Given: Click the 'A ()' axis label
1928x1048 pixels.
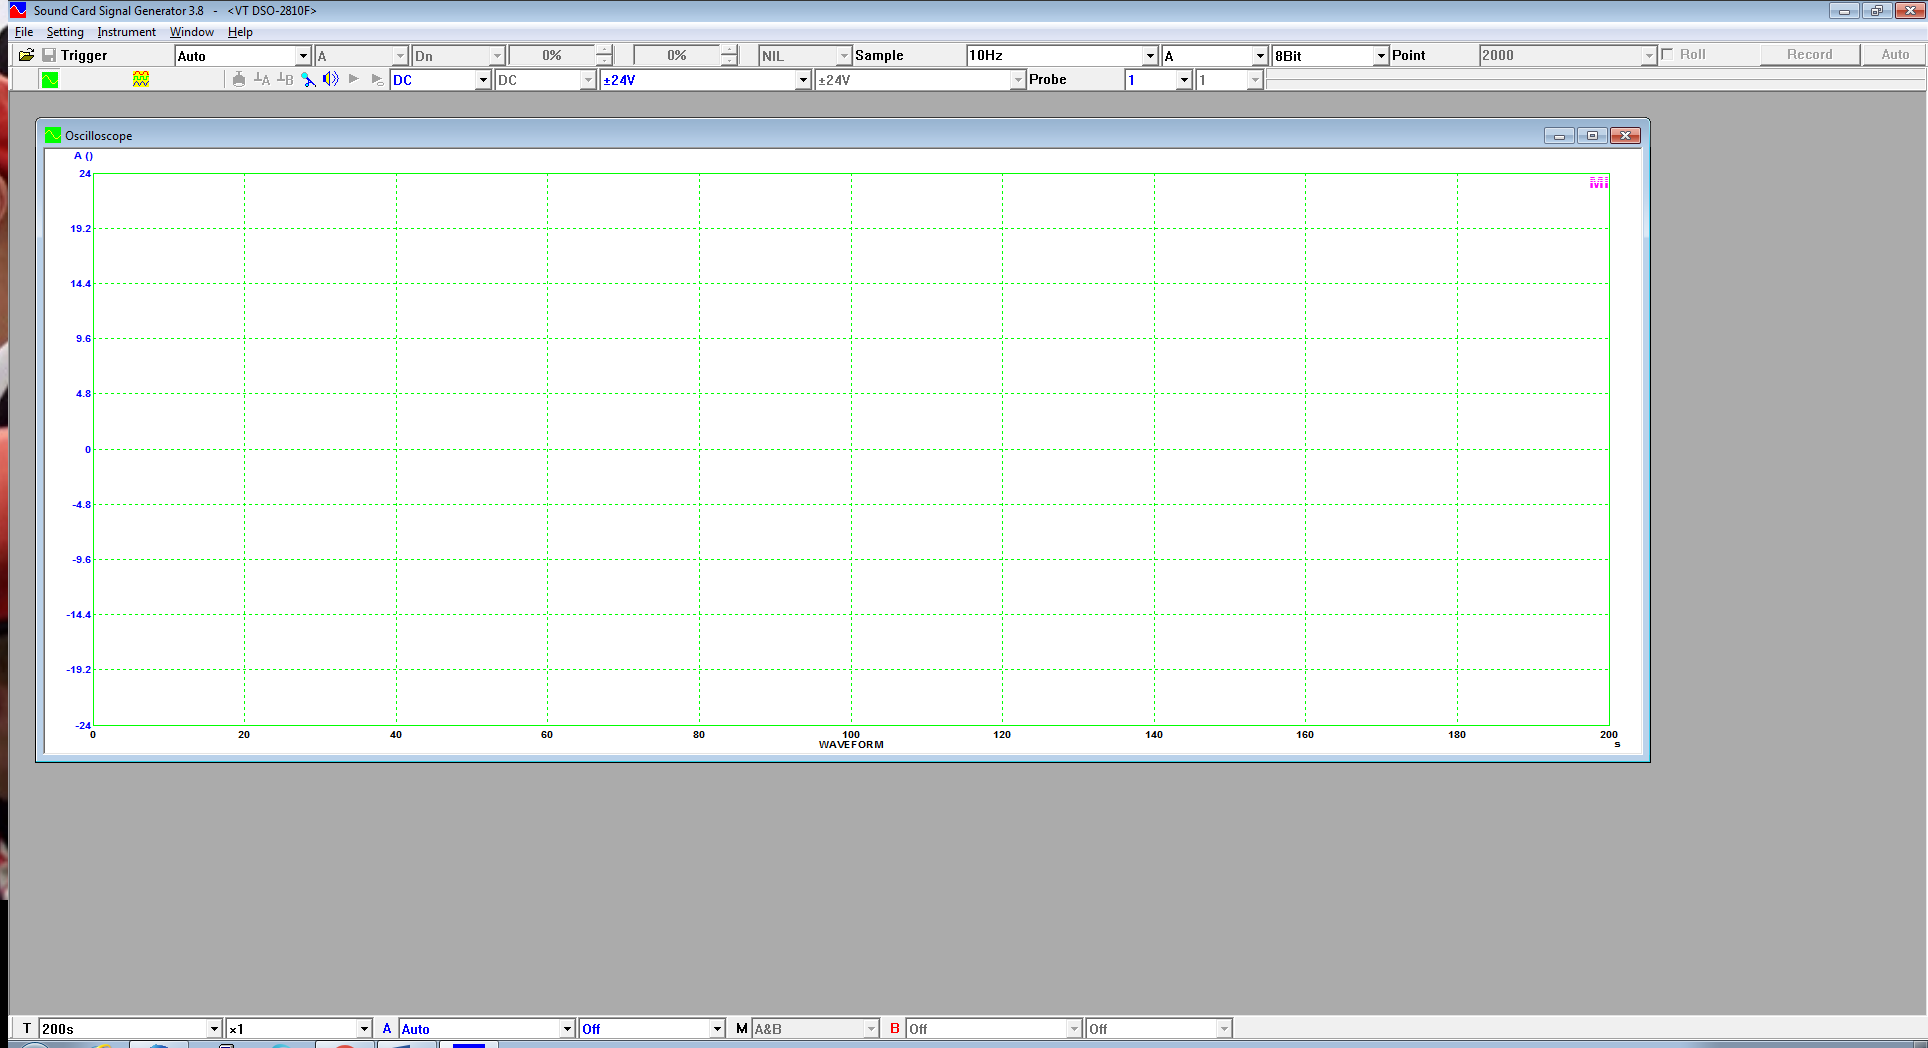Looking at the screenshot, I should point(83,156).
